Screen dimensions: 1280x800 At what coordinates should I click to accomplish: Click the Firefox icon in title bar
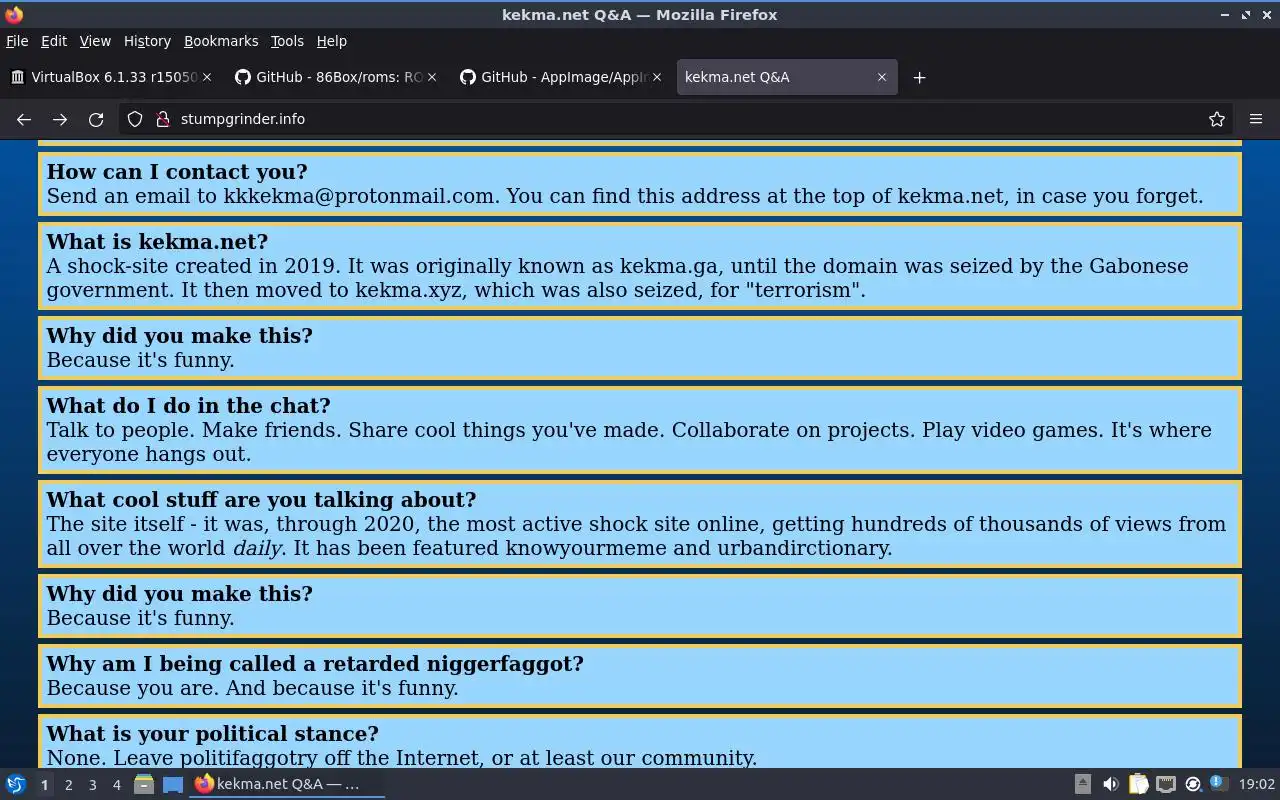pos(14,14)
